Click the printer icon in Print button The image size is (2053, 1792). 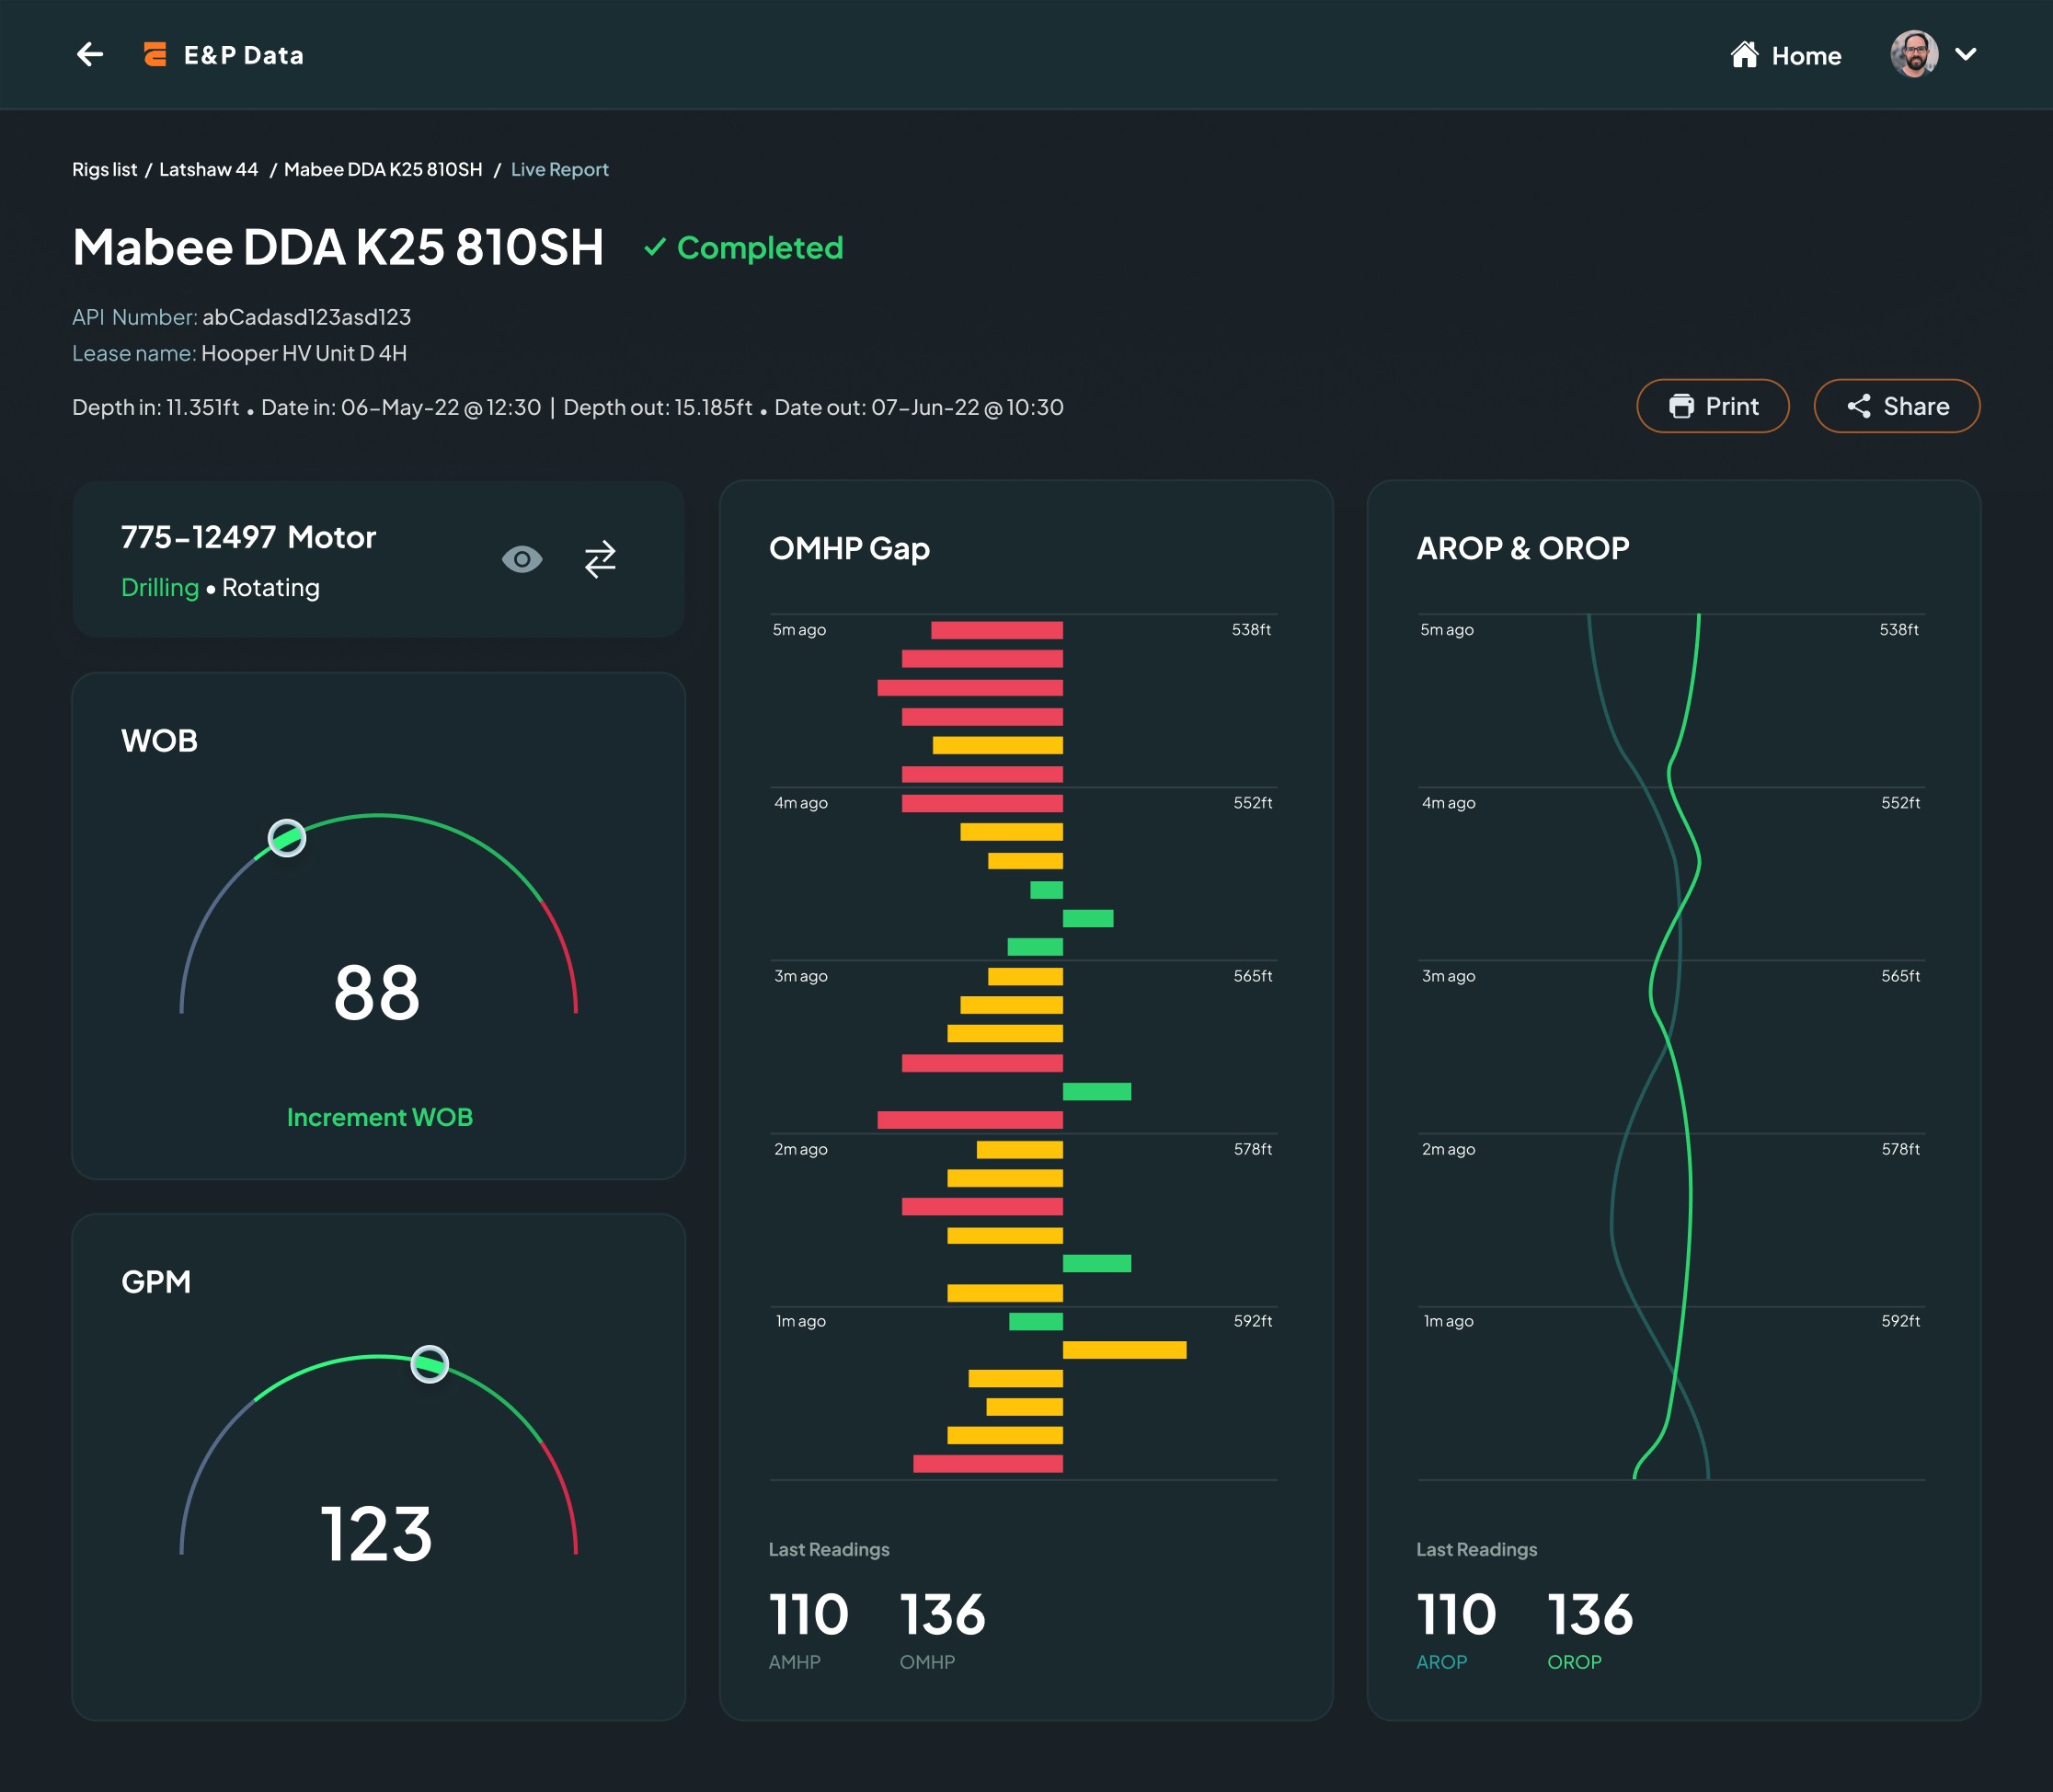pyautogui.click(x=1681, y=406)
